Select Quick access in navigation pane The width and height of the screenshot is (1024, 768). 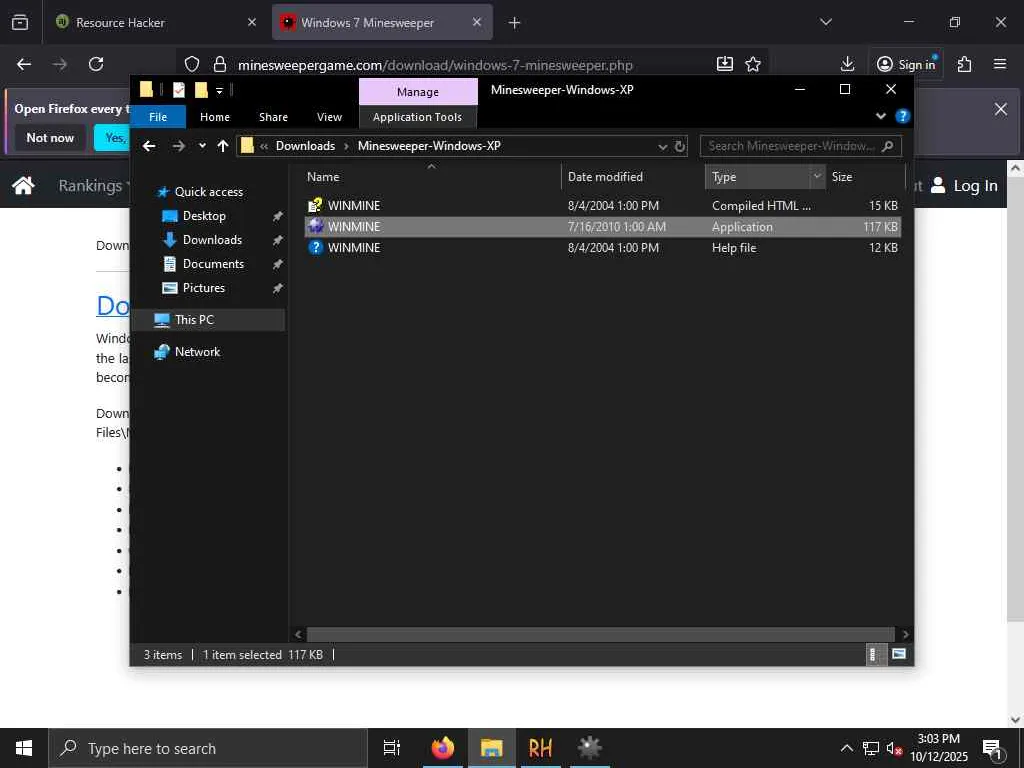point(208,192)
